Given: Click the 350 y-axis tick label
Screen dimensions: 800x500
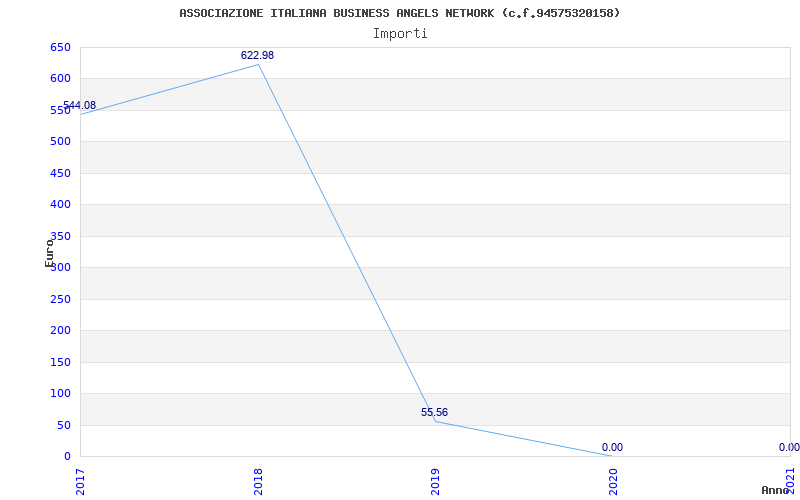Looking at the screenshot, I should [60, 236].
